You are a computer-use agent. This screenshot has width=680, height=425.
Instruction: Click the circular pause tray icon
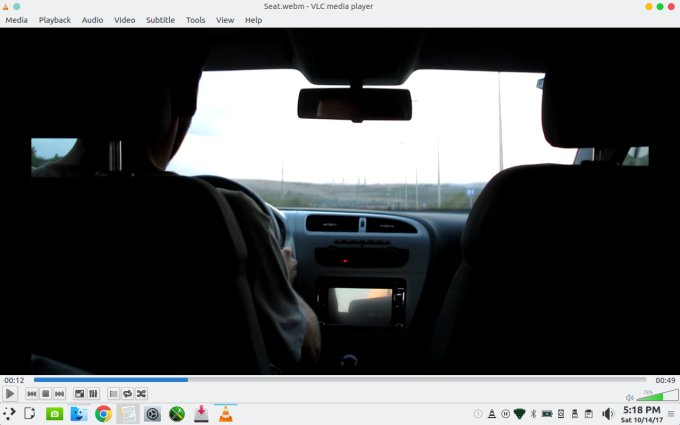tap(506, 414)
